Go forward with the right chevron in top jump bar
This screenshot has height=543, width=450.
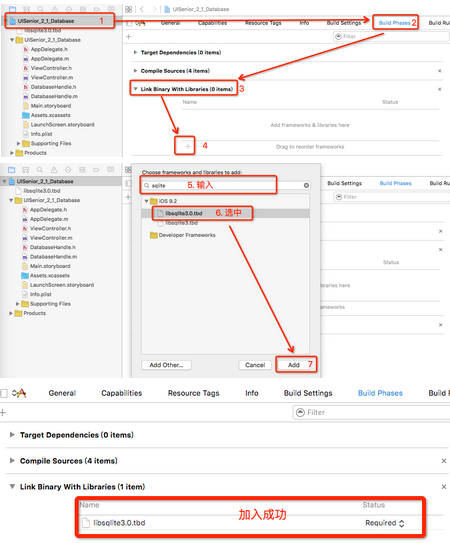pyautogui.click(x=155, y=9)
